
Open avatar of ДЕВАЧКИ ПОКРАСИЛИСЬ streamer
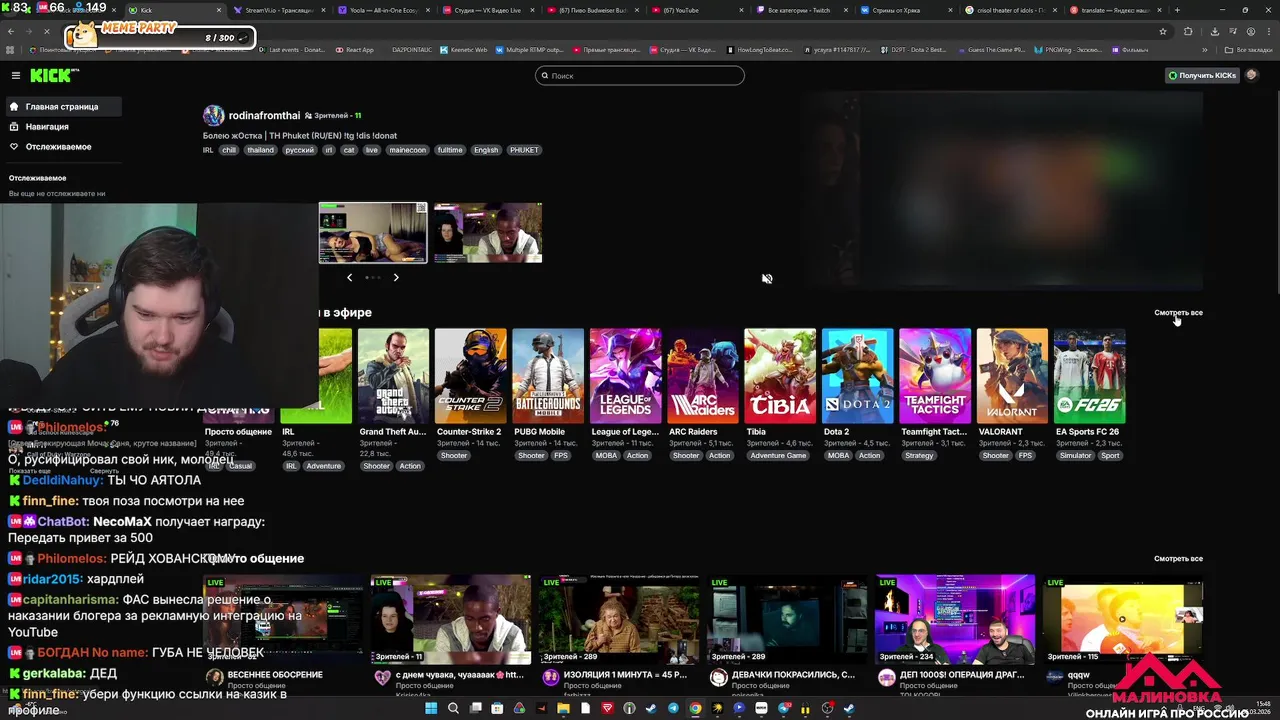pos(718,677)
